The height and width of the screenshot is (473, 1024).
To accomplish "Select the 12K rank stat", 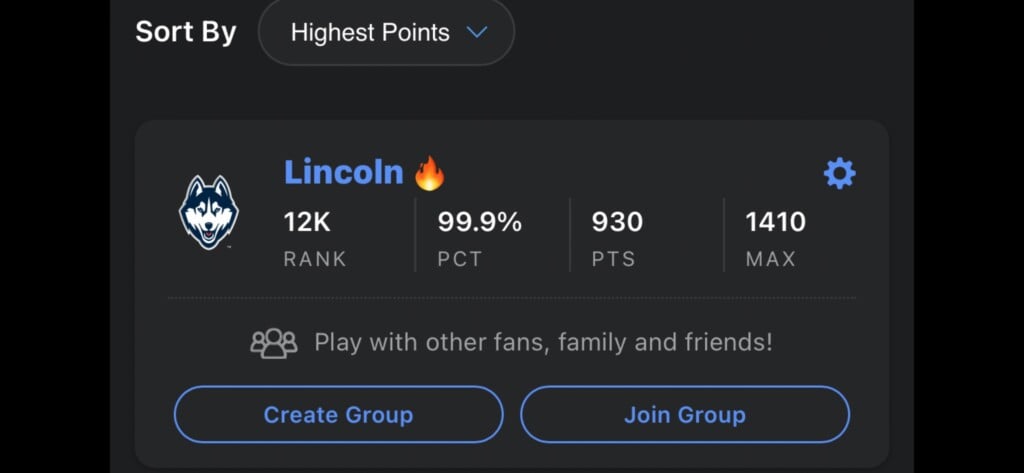I will point(307,223).
